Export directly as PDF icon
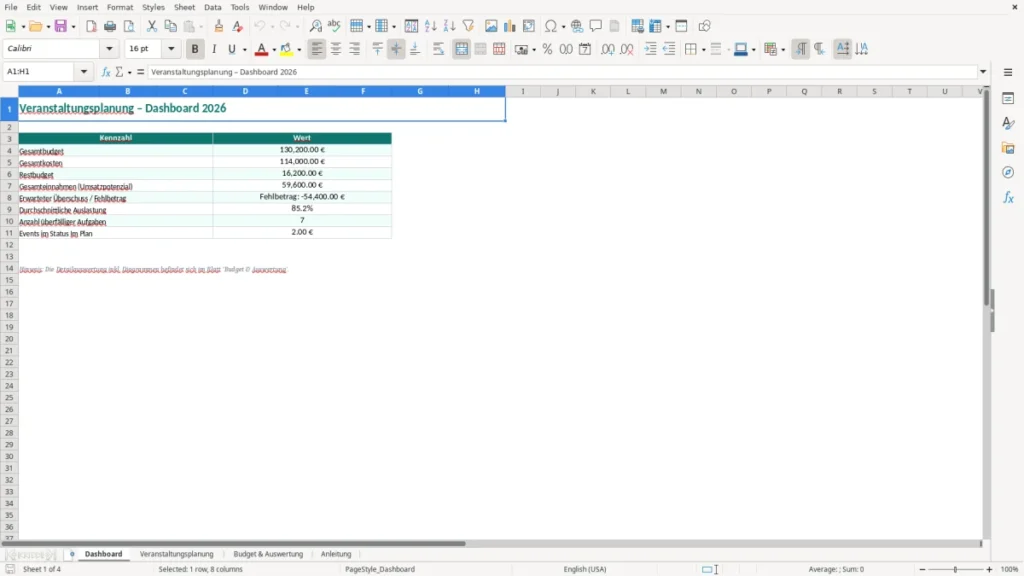This screenshot has width=1024, height=576. (91, 26)
